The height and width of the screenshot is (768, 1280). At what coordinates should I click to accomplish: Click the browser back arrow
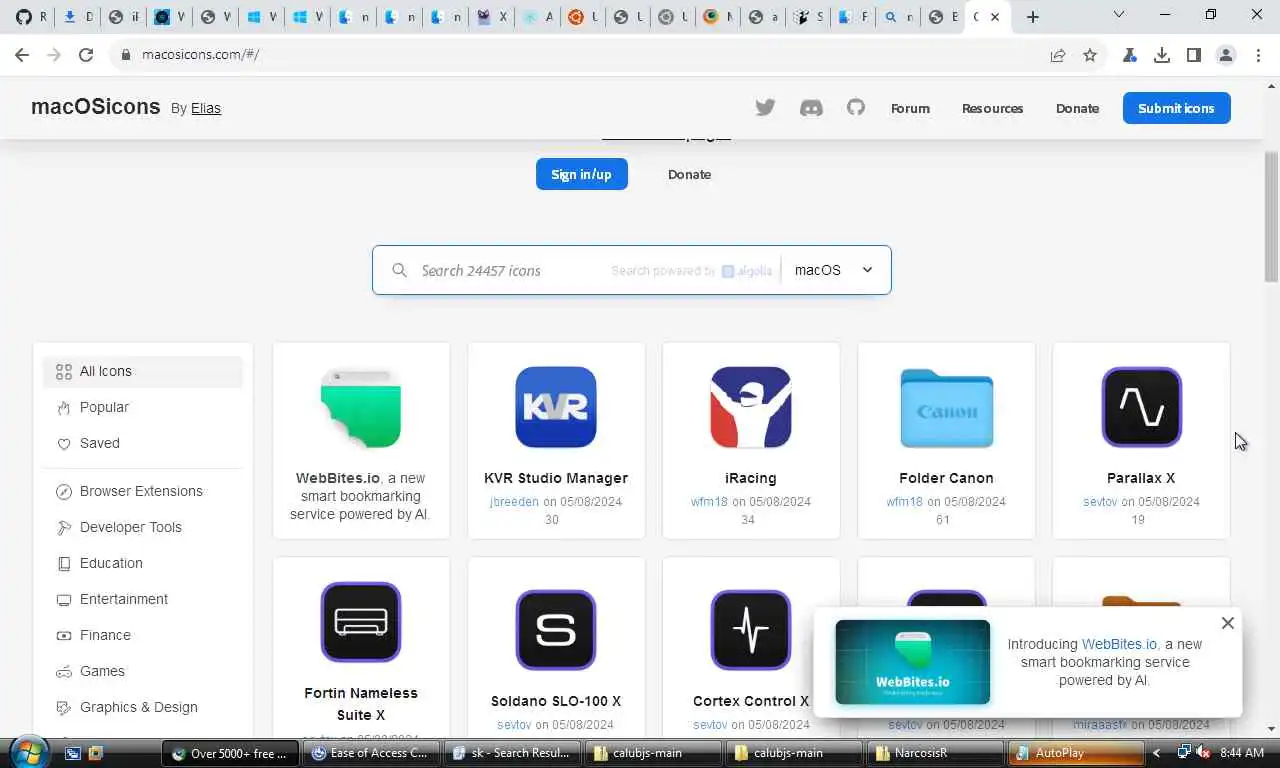pyautogui.click(x=22, y=55)
